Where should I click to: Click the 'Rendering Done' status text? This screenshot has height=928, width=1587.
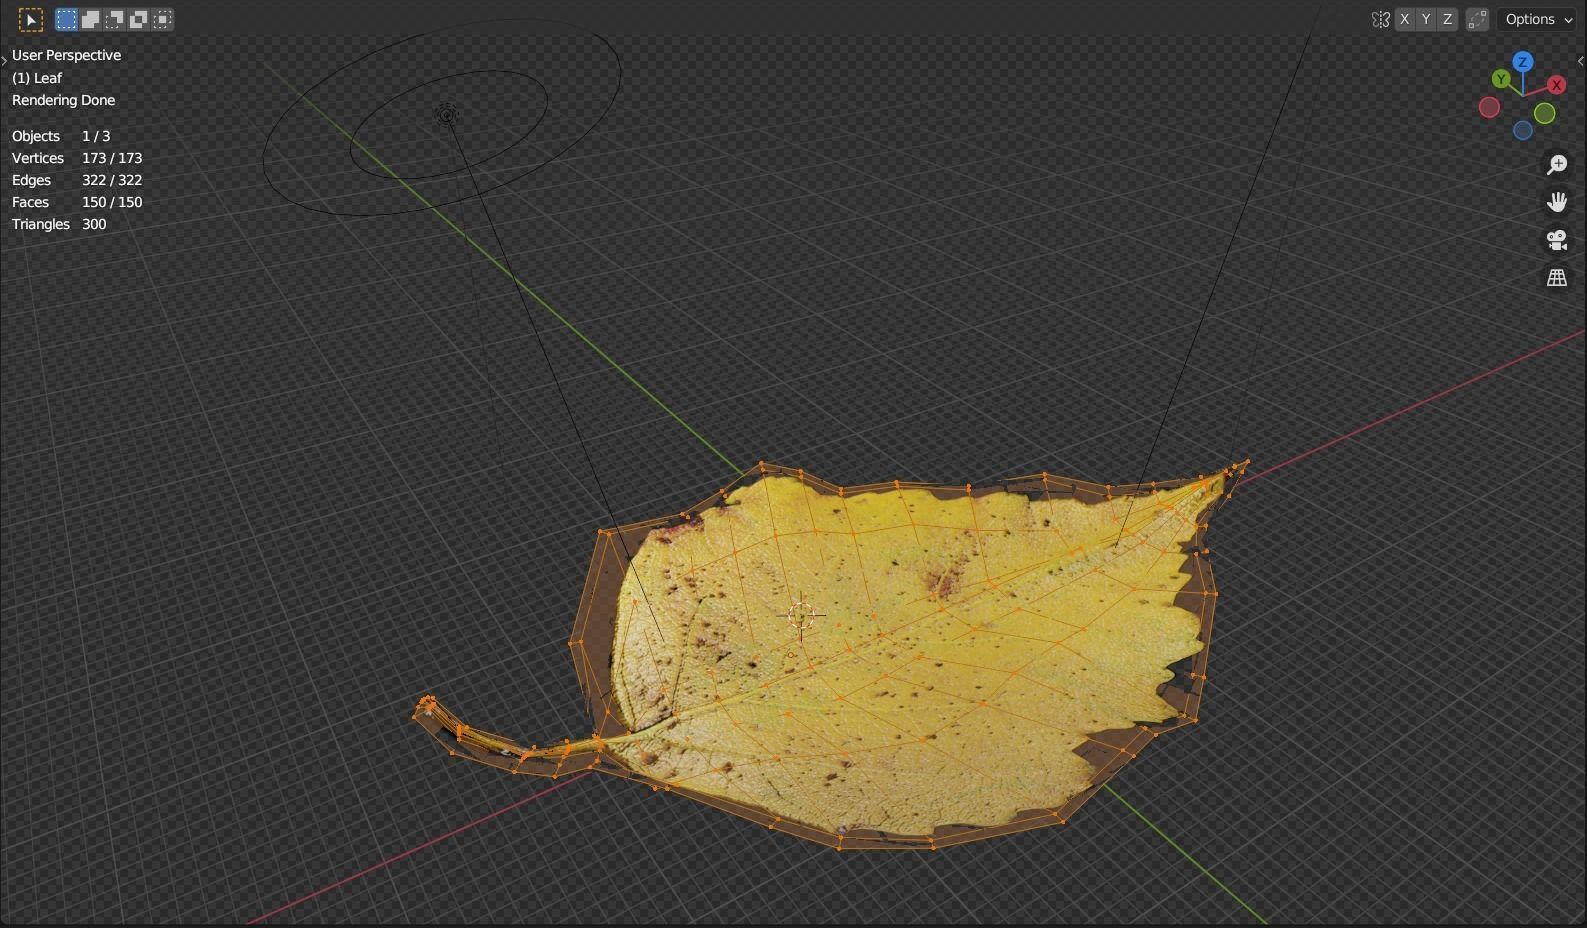coord(63,100)
